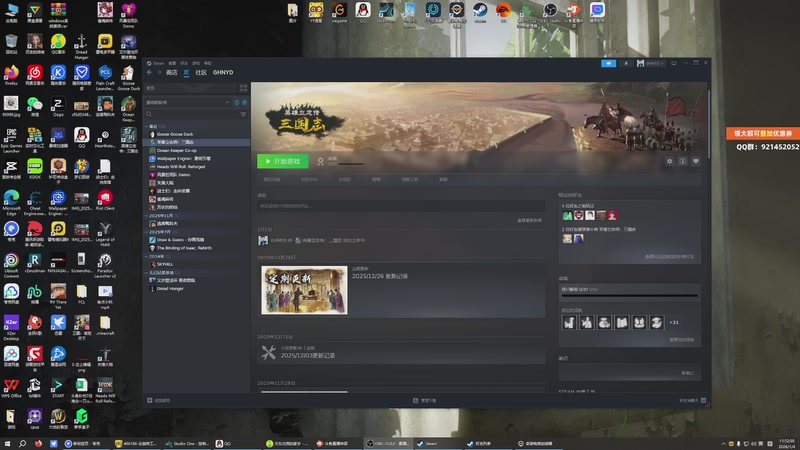Screen dimensions: 800x450
Task: Open Microsoft Edge desktop icon
Action: pyautogui.click(x=11, y=203)
